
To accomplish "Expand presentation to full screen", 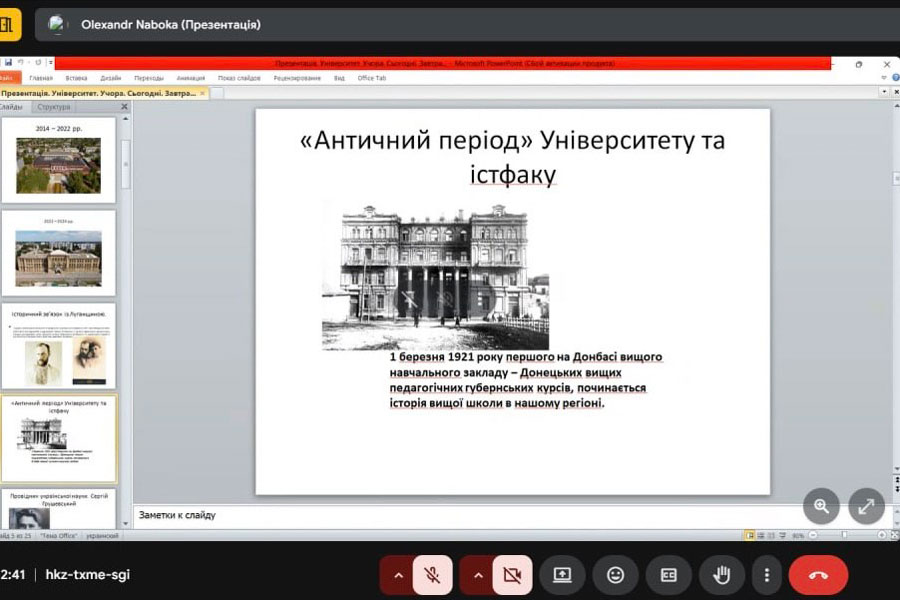I will [866, 506].
